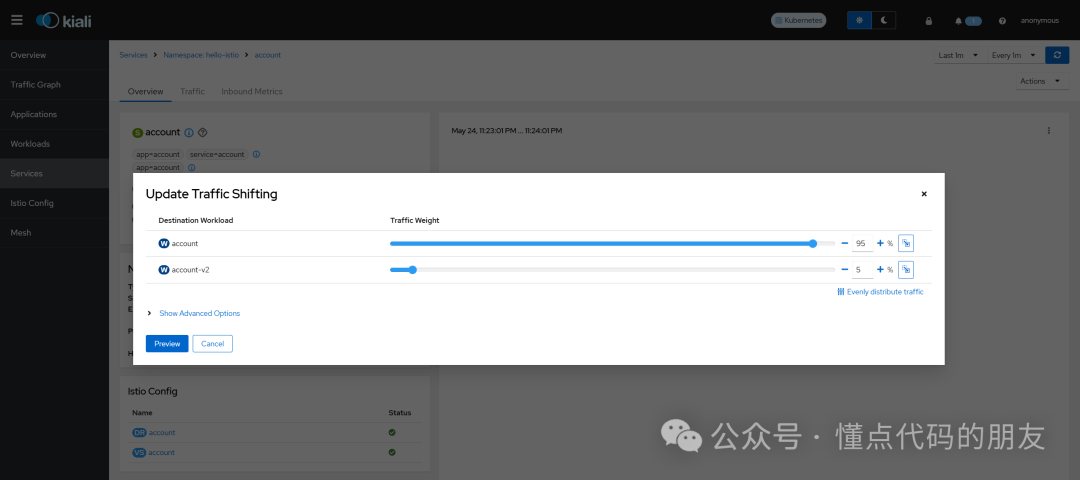Open Overview in the sidebar
Image resolution: width=1080 pixels, height=480 pixels.
tap(54, 55)
